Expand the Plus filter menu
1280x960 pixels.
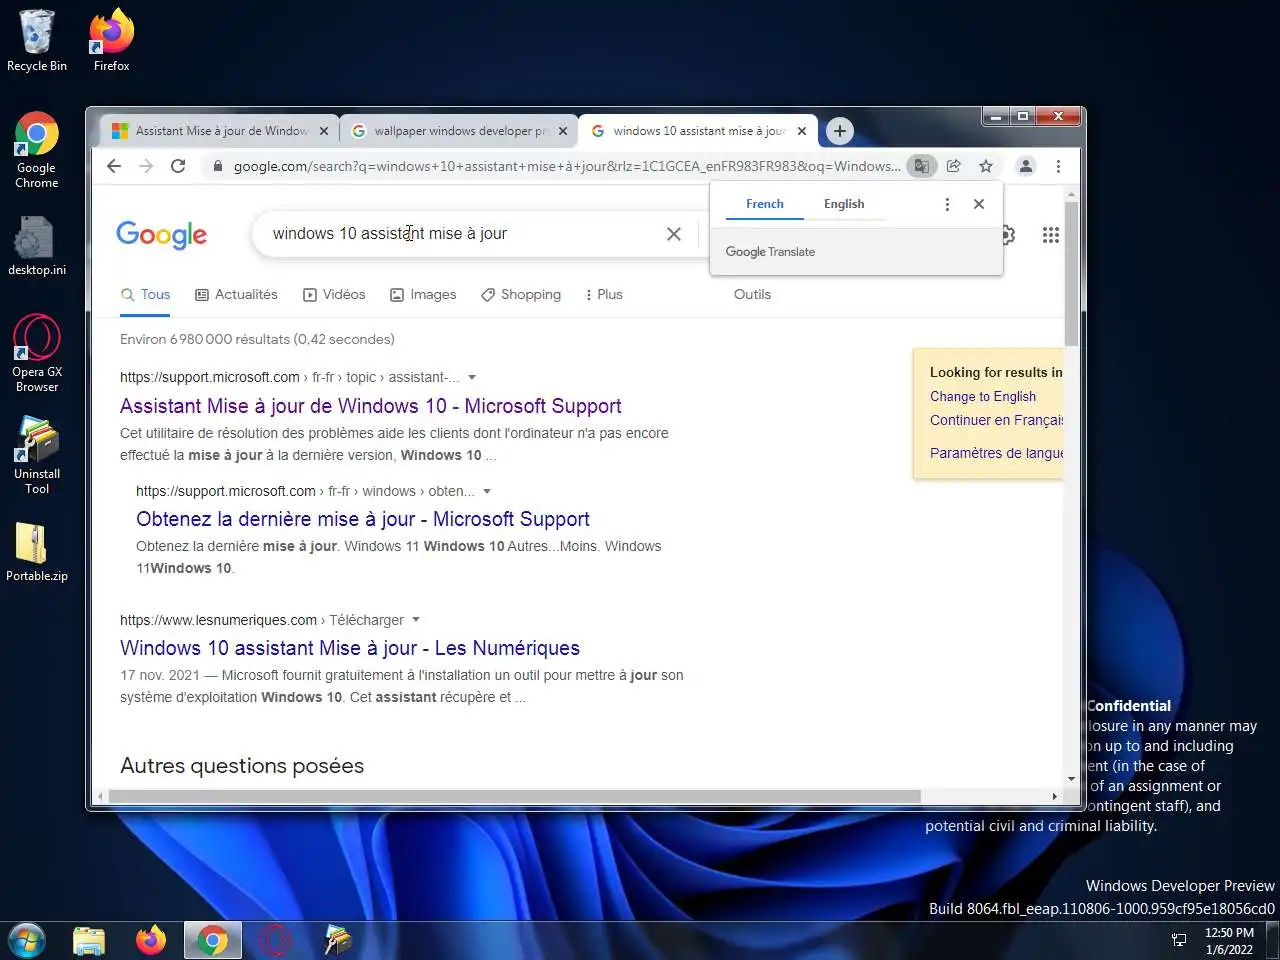coord(604,295)
